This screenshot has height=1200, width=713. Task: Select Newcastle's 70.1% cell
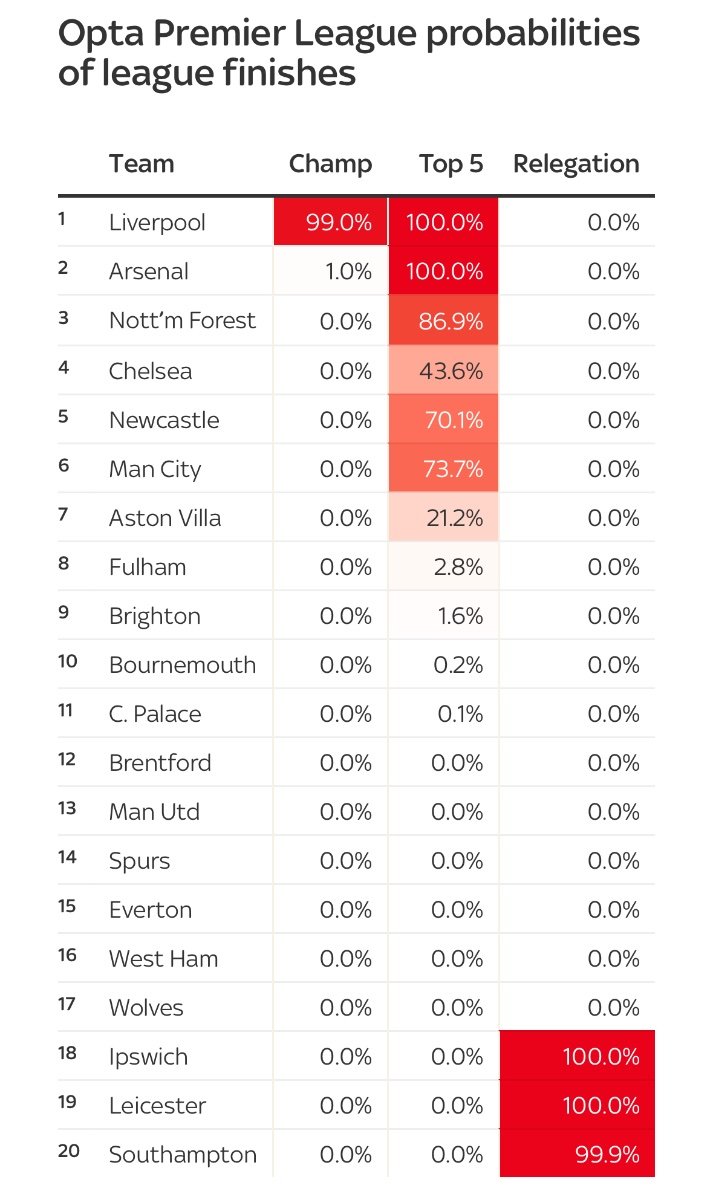(x=443, y=420)
